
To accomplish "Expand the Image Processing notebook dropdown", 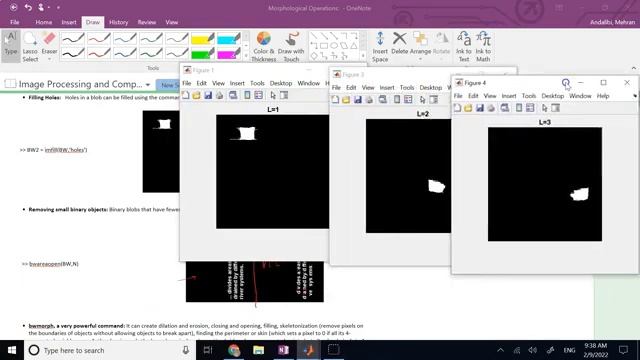I will [x=148, y=85].
